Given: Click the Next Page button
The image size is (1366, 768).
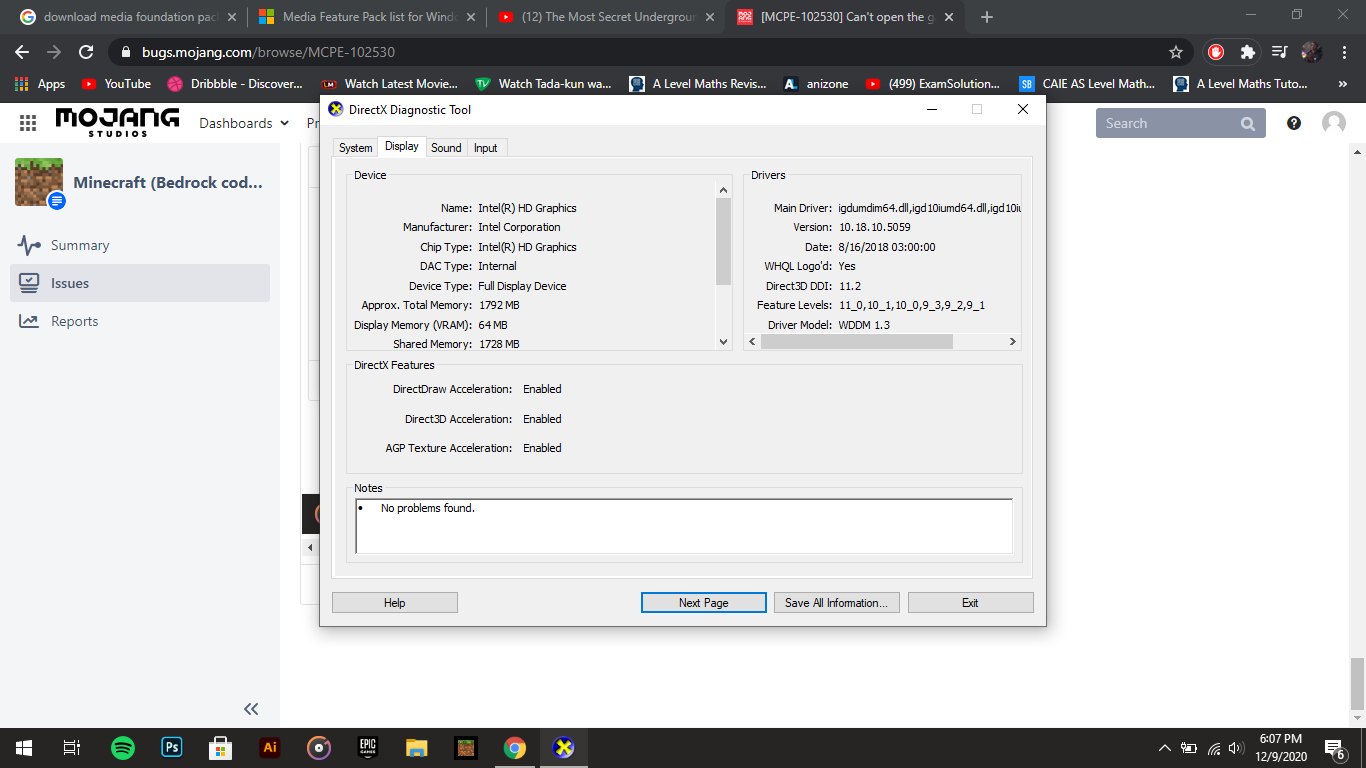Looking at the screenshot, I should [x=703, y=603].
